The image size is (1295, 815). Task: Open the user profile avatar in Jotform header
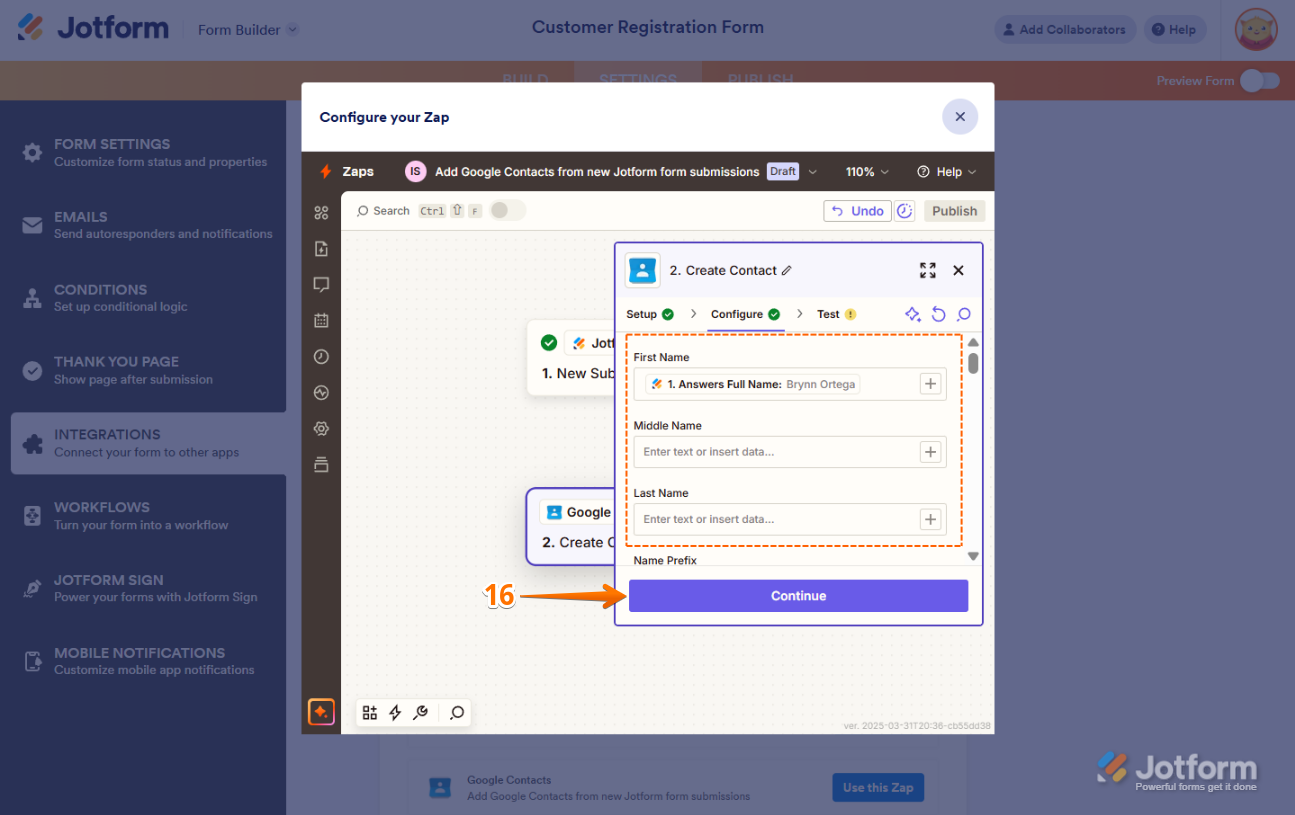click(1256, 29)
